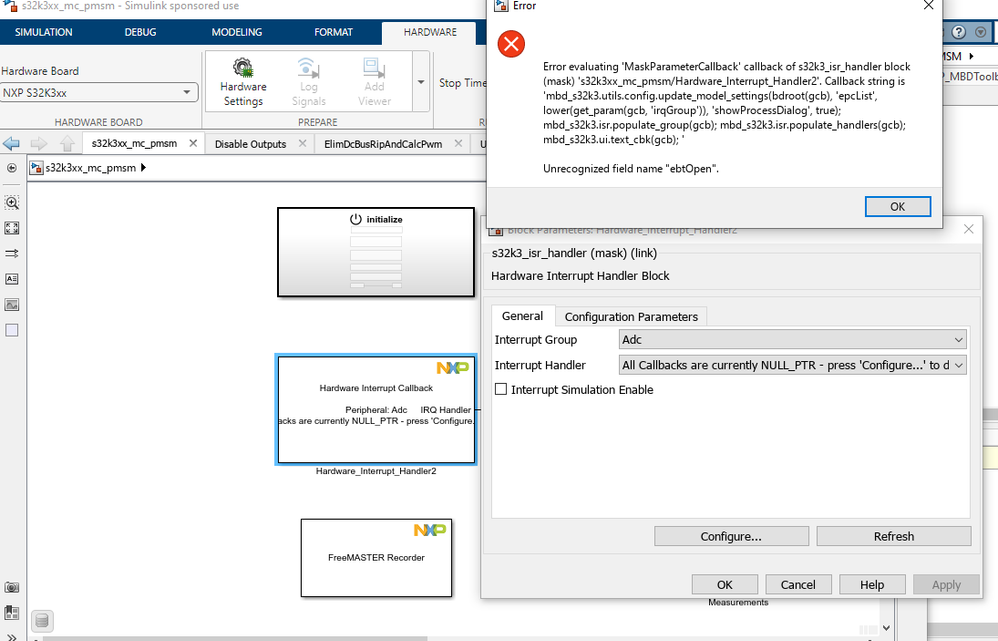This screenshot has width=998, height=641.
Task: Click the Add Viewer icon
Action: (374, 67)
